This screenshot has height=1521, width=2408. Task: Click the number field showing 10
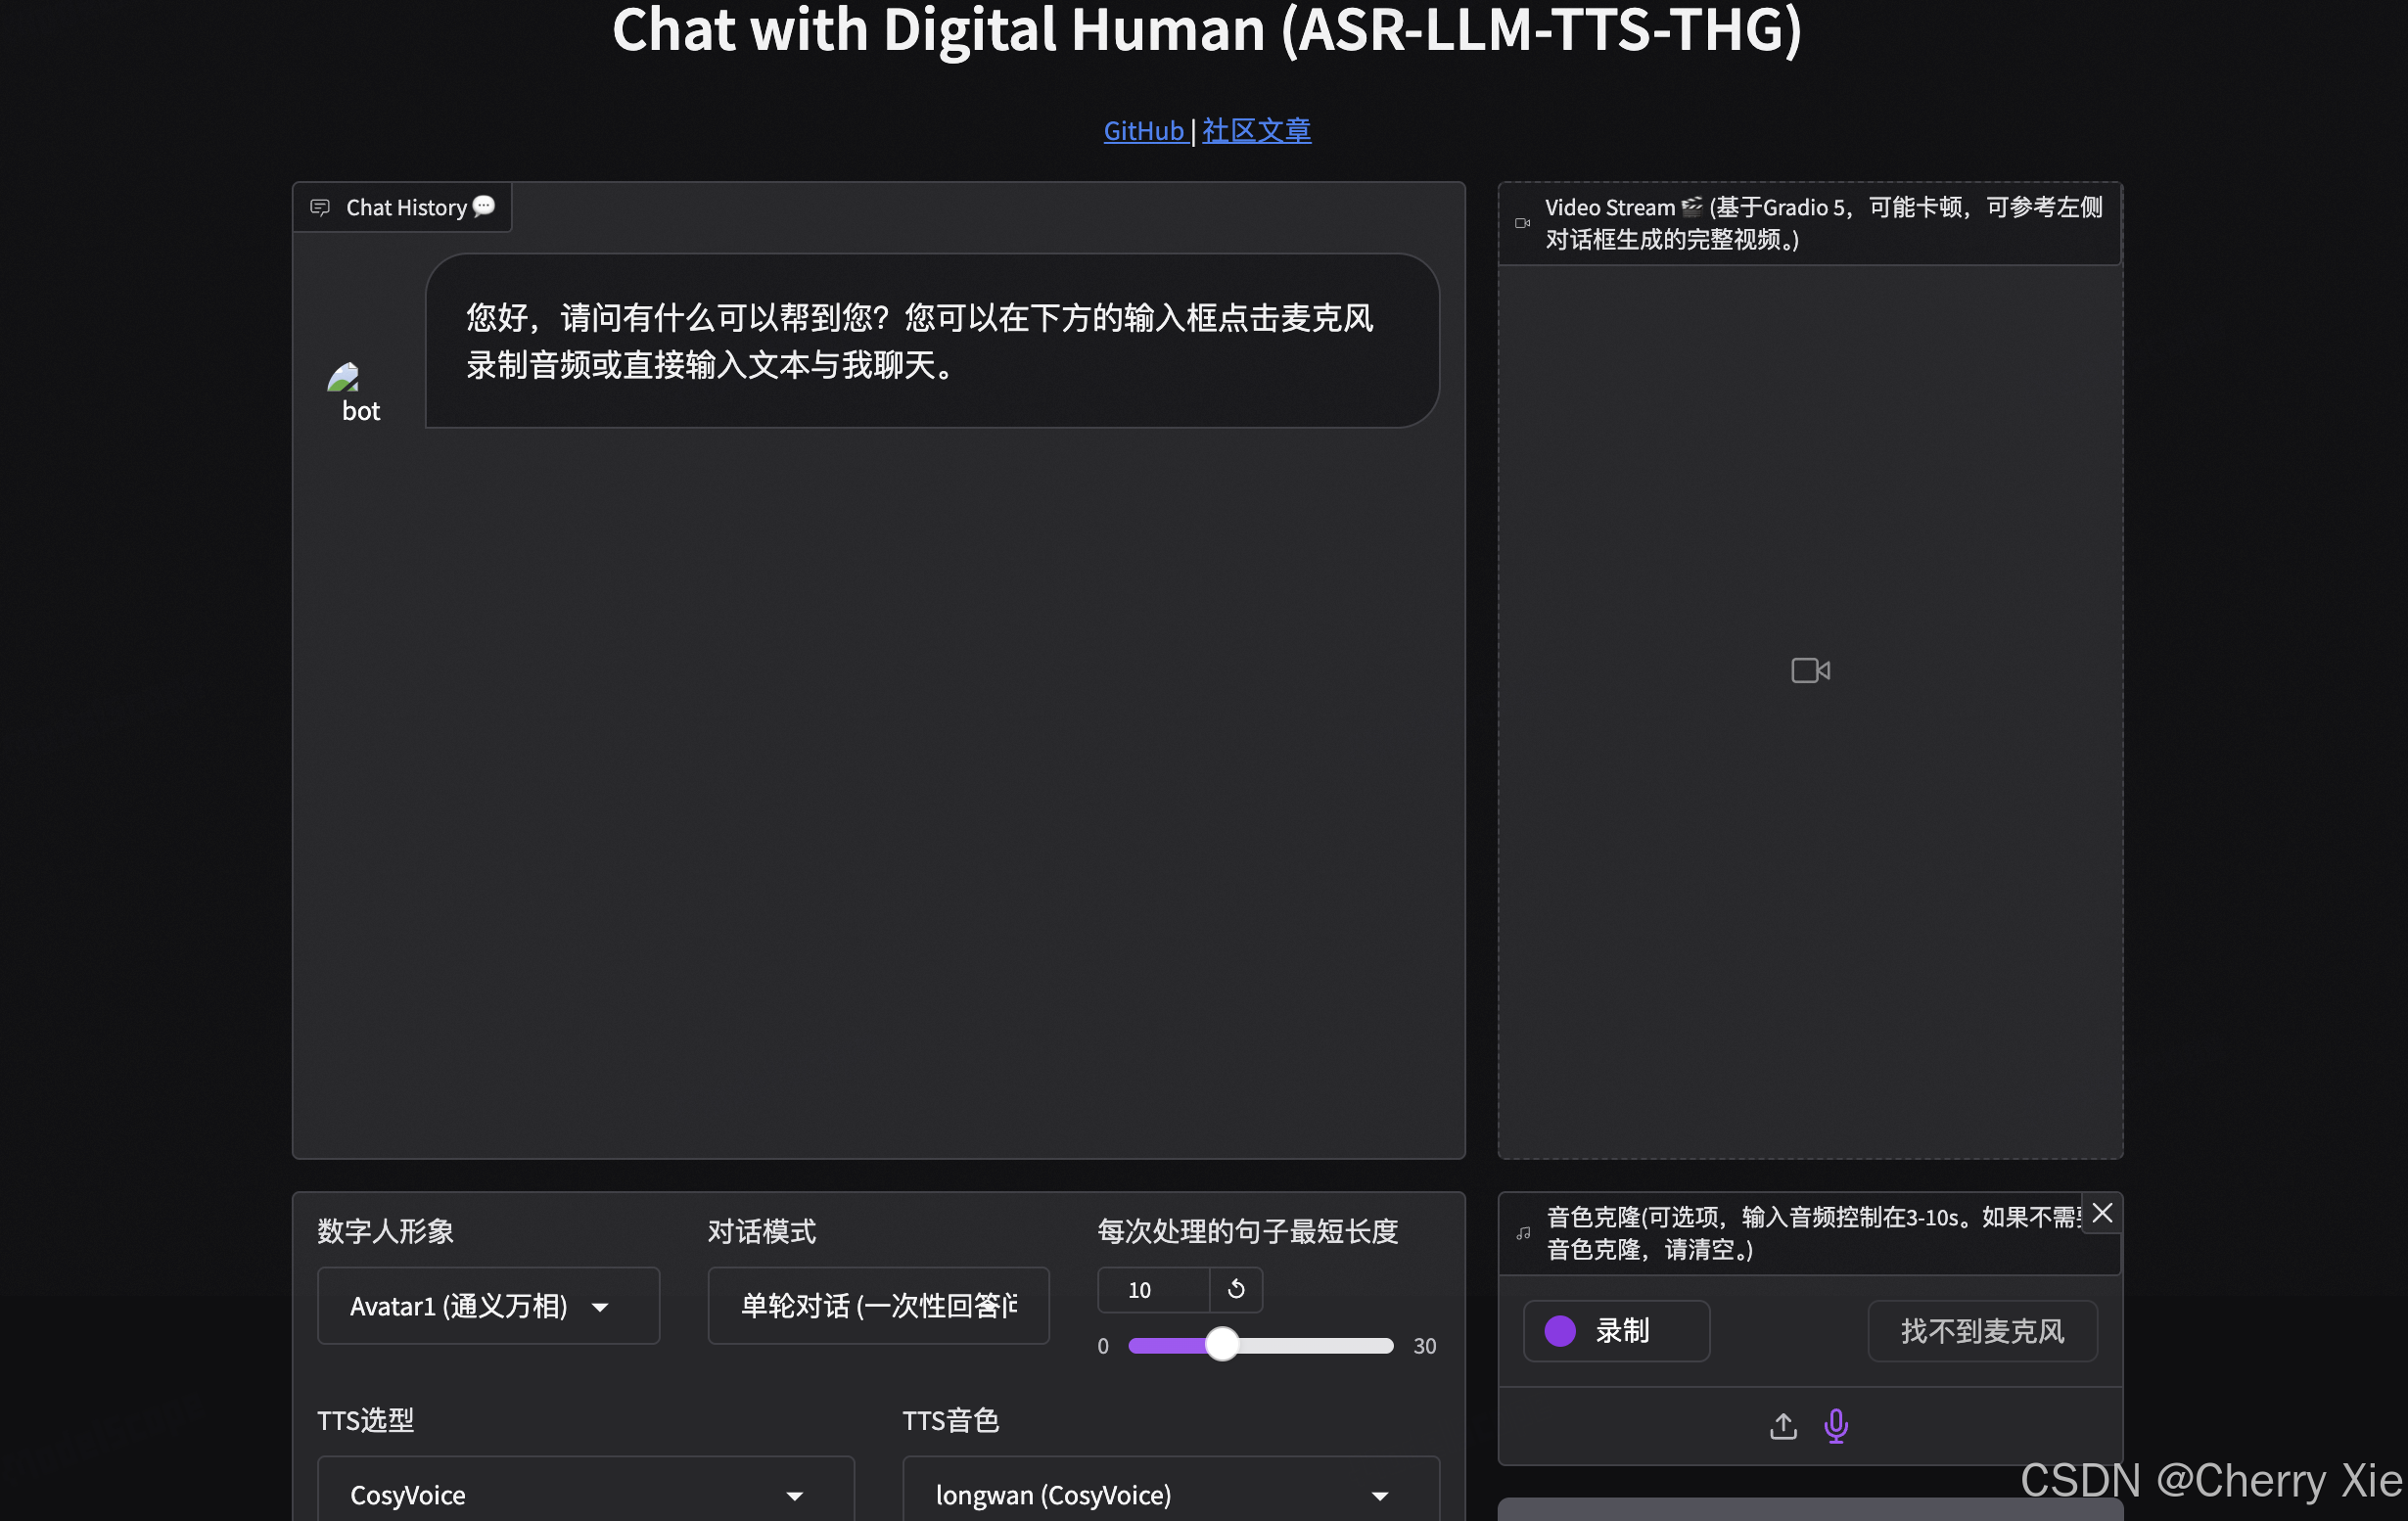(1152, 1289)
